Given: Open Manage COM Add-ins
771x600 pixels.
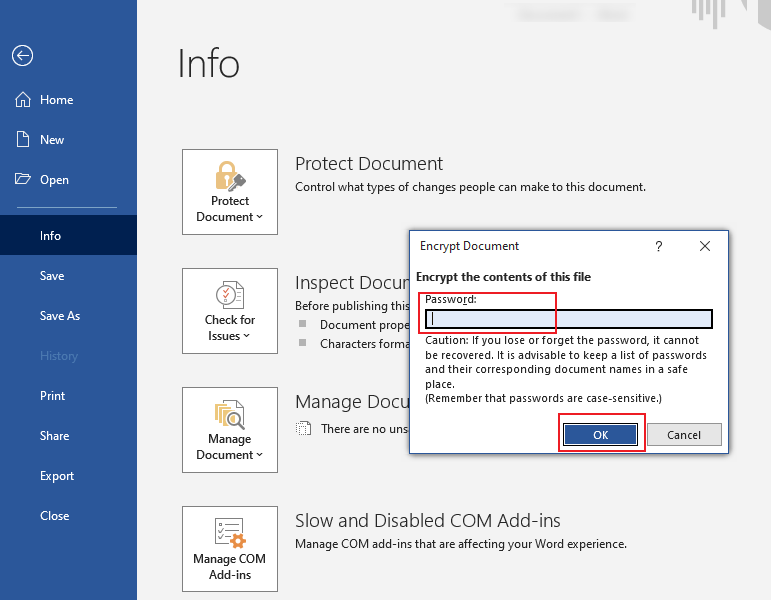Looking at the screenshot, I should pos(230,549).
